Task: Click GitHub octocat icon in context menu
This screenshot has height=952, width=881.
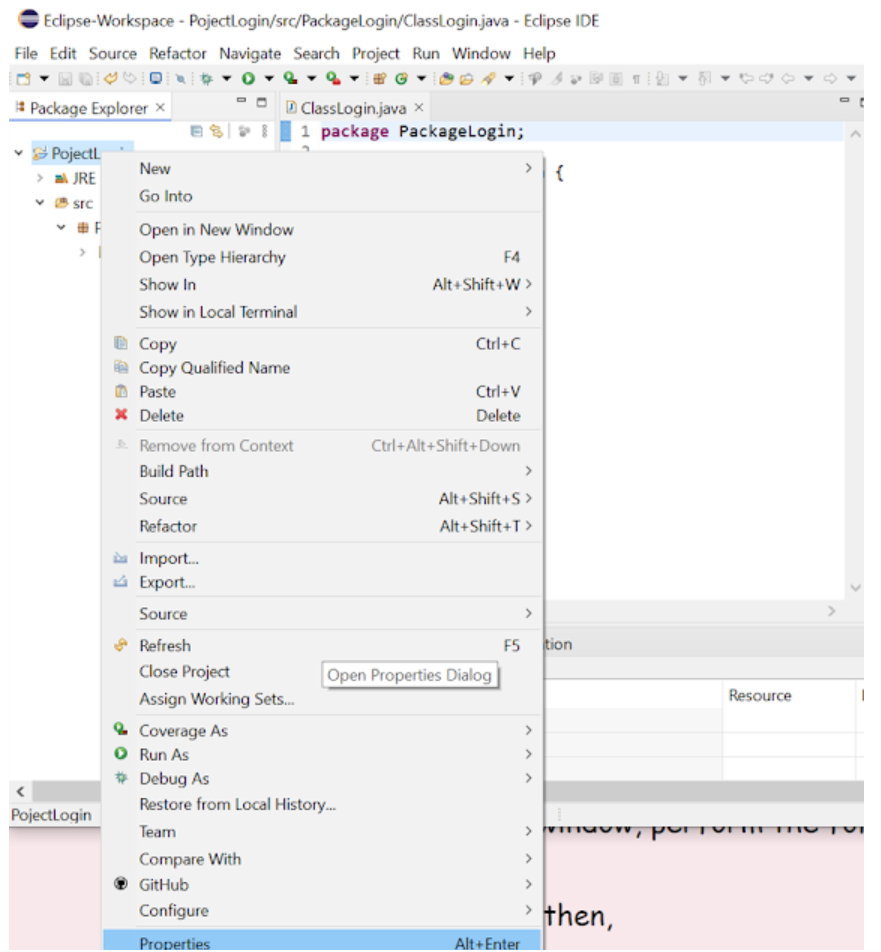Action: coord(121,884)
